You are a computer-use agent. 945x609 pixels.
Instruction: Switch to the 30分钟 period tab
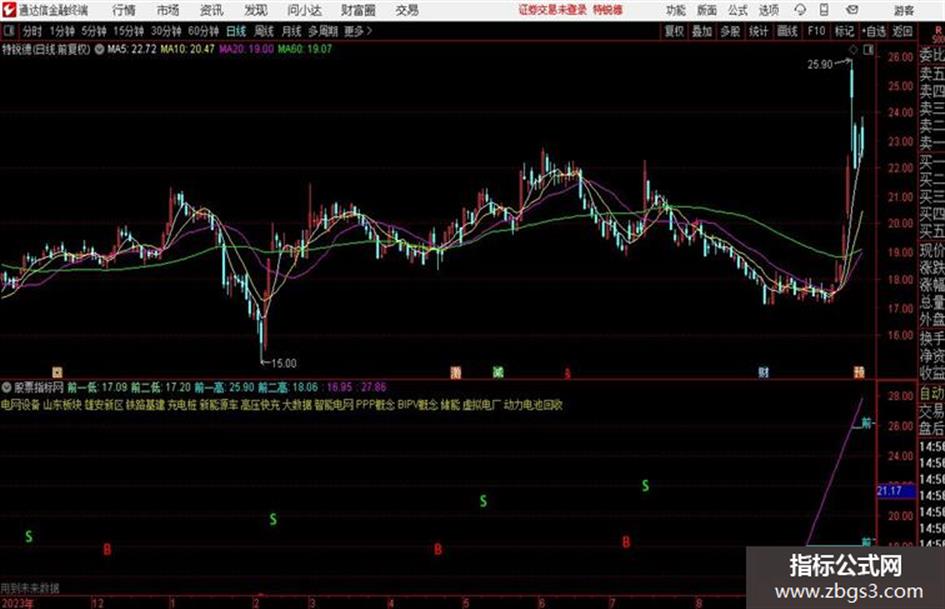[x=166, y=31]
